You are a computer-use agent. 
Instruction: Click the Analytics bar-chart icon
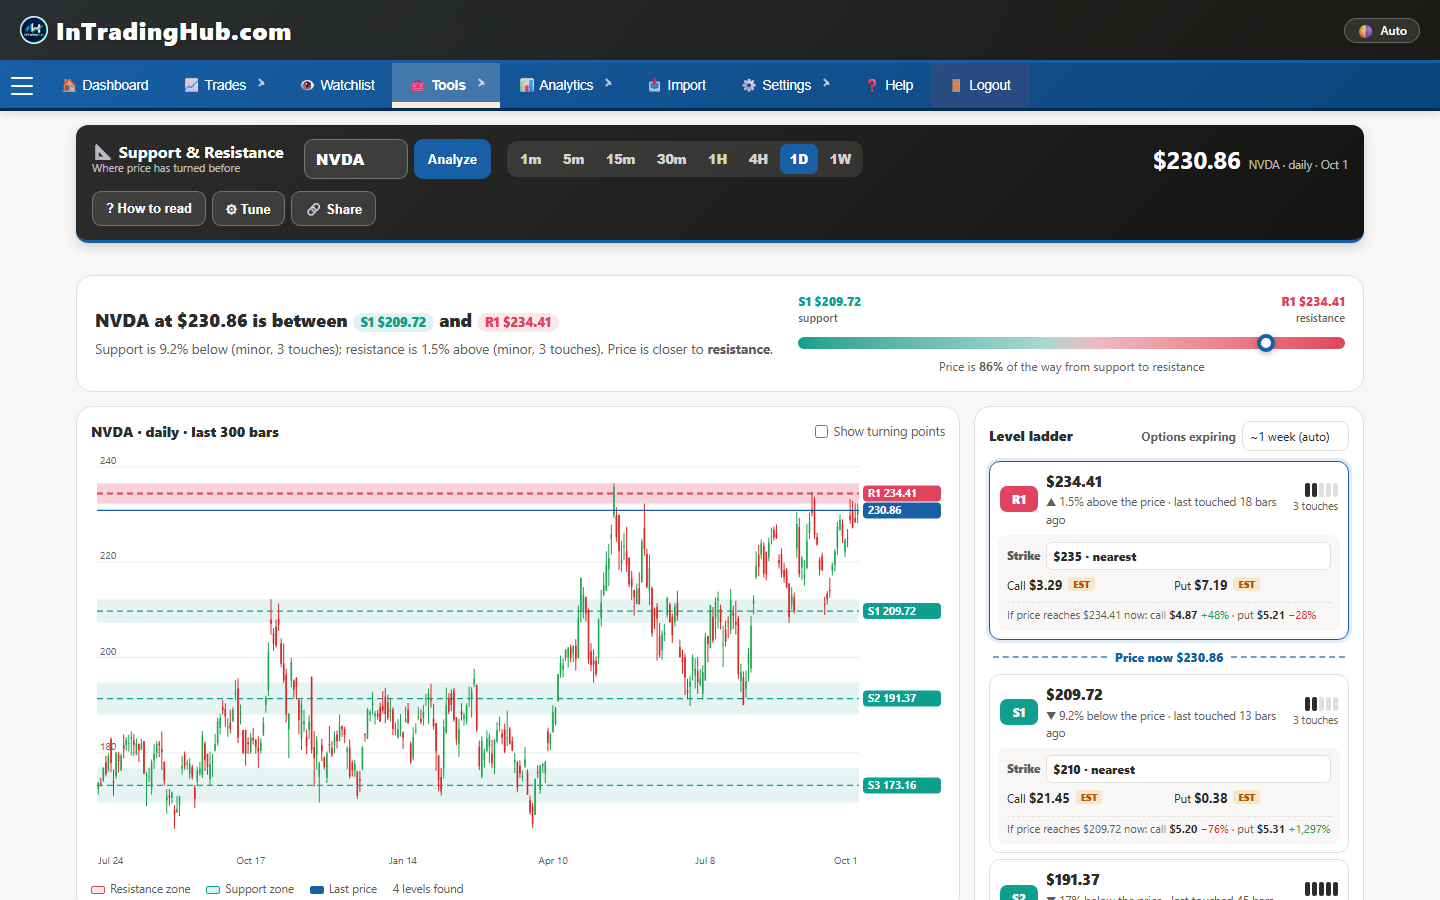(x=526, y=85)
